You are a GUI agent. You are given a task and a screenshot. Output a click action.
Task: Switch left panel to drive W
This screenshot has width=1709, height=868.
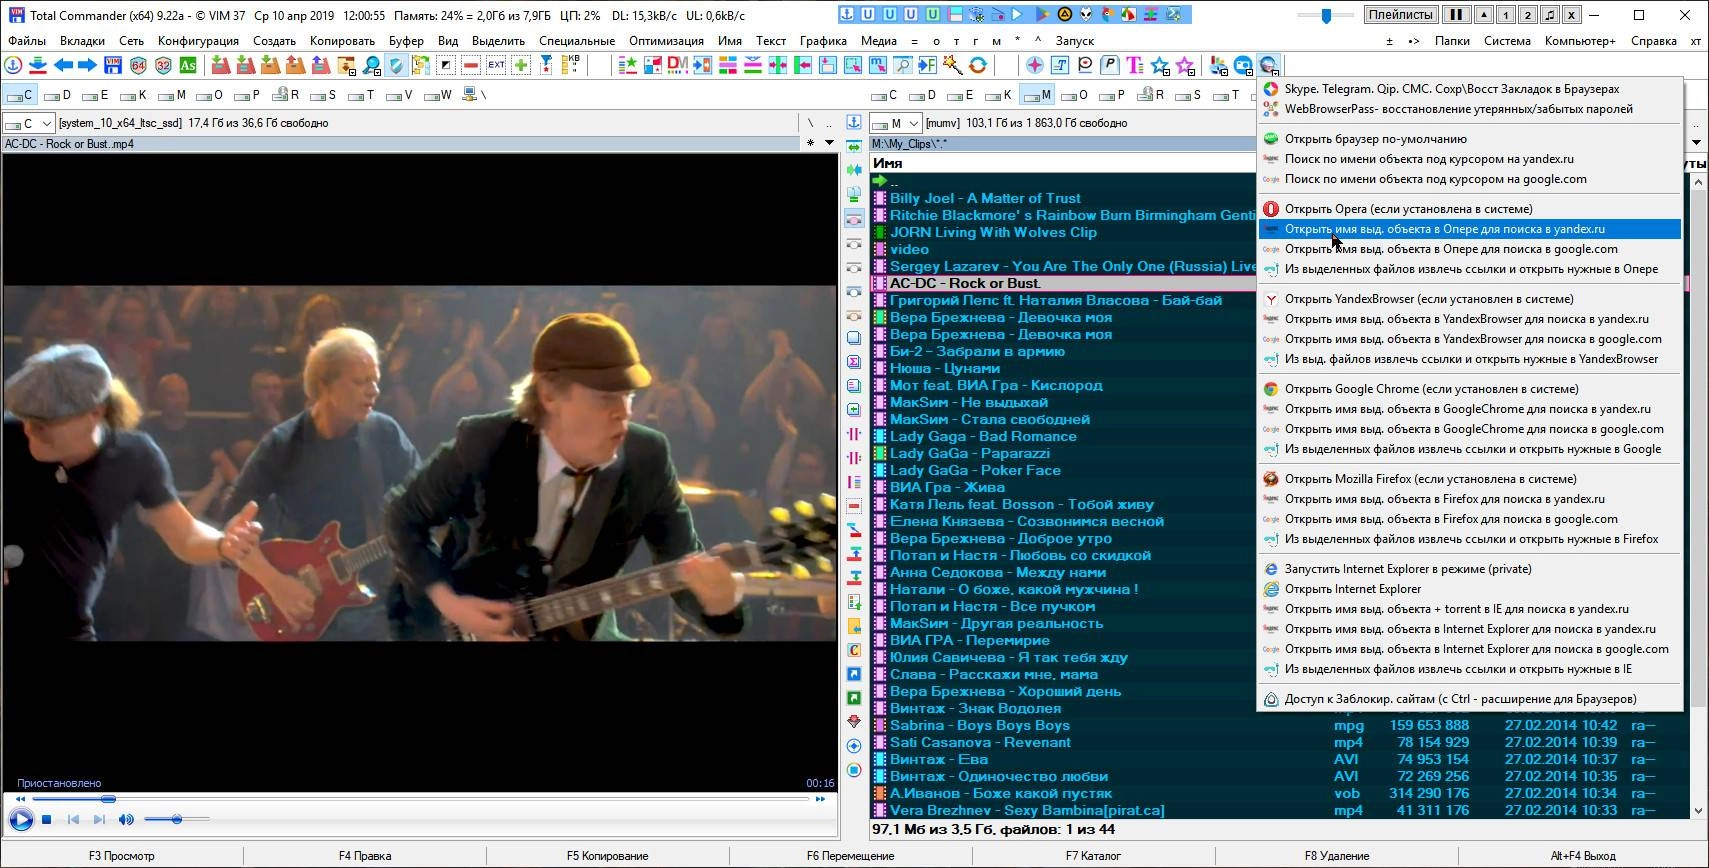(438, 95)
